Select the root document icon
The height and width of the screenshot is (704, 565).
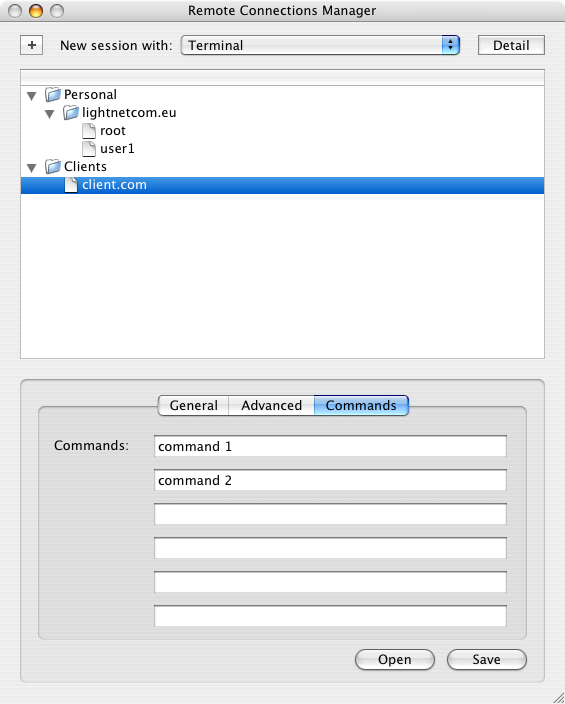tap(89, 131)
